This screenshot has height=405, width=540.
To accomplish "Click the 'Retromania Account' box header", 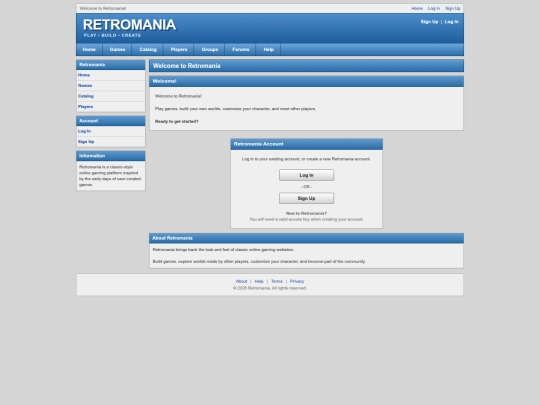I will click(x=307, y=144).
